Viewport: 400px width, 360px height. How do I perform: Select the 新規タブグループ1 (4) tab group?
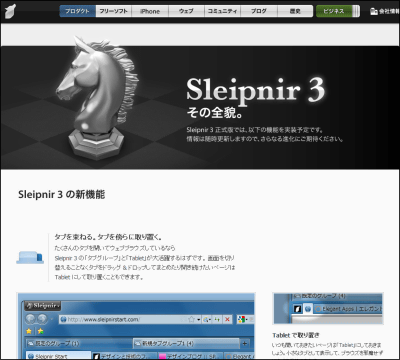[x=186, y=343]
